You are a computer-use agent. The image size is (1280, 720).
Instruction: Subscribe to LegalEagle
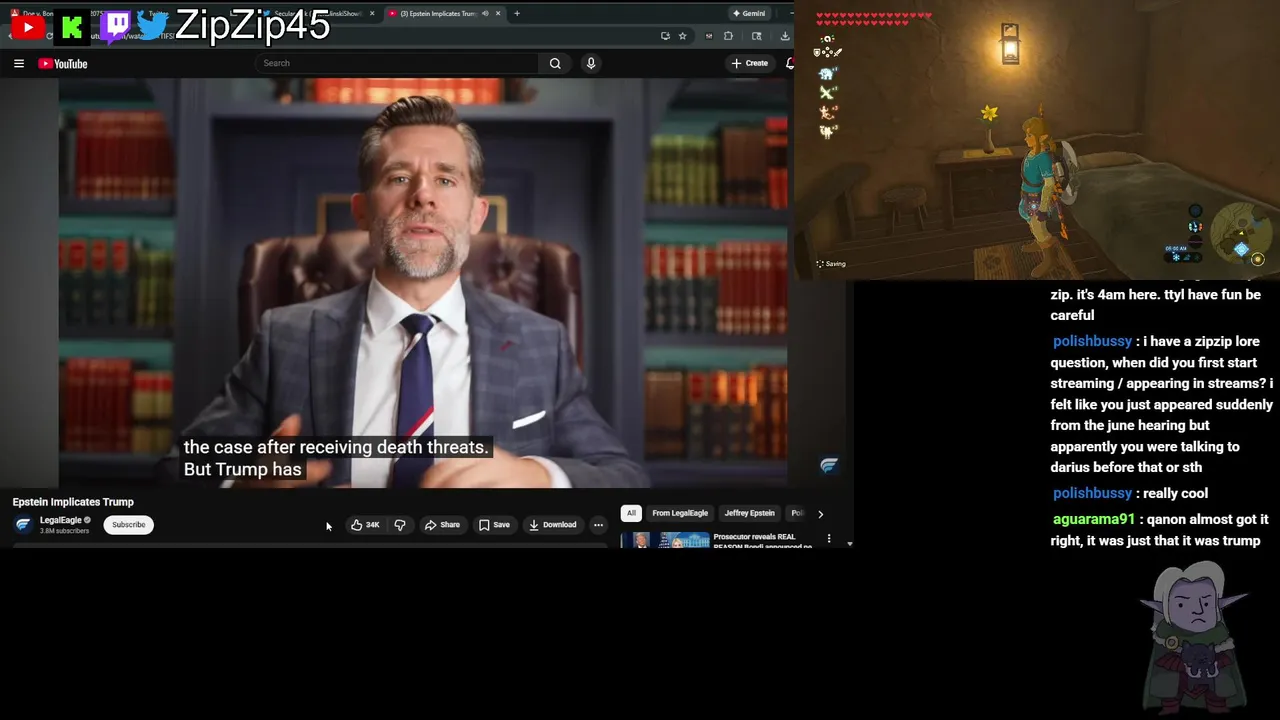pyautogui.click(x=128, y=525)
